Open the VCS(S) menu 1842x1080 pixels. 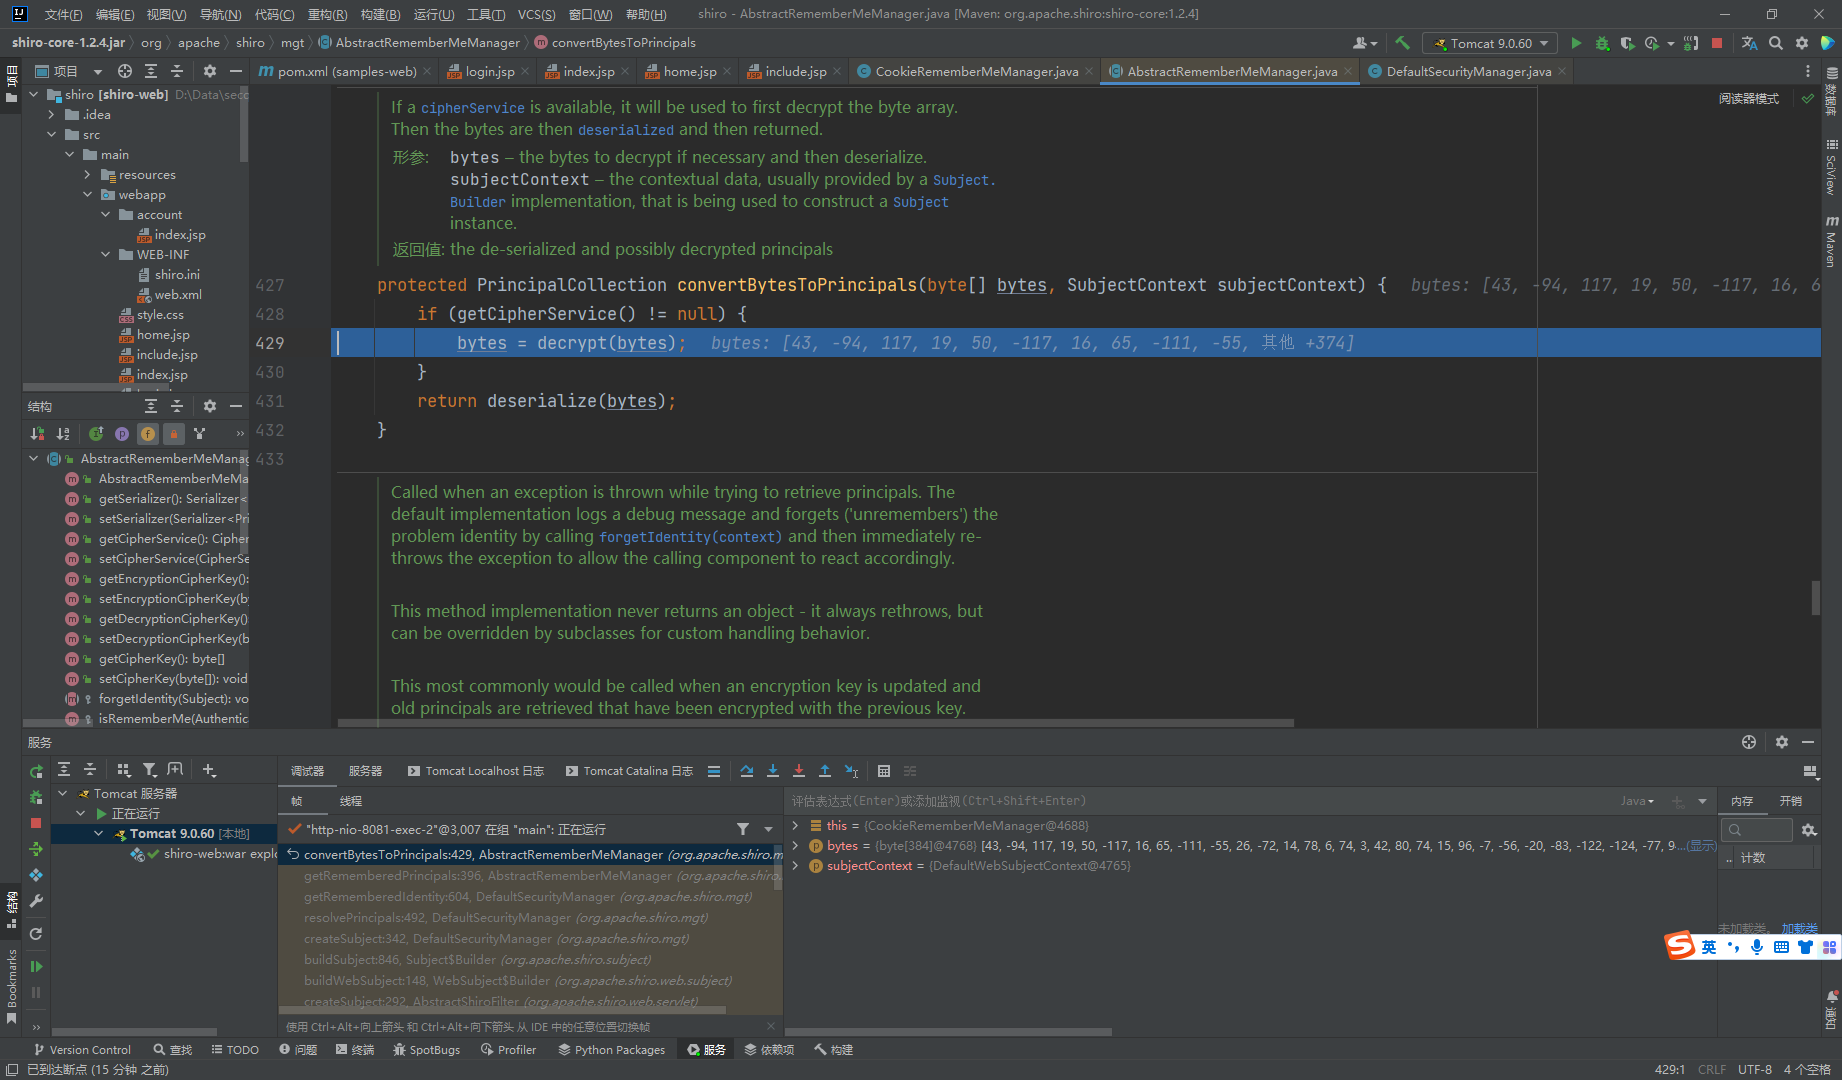(537, 14)
